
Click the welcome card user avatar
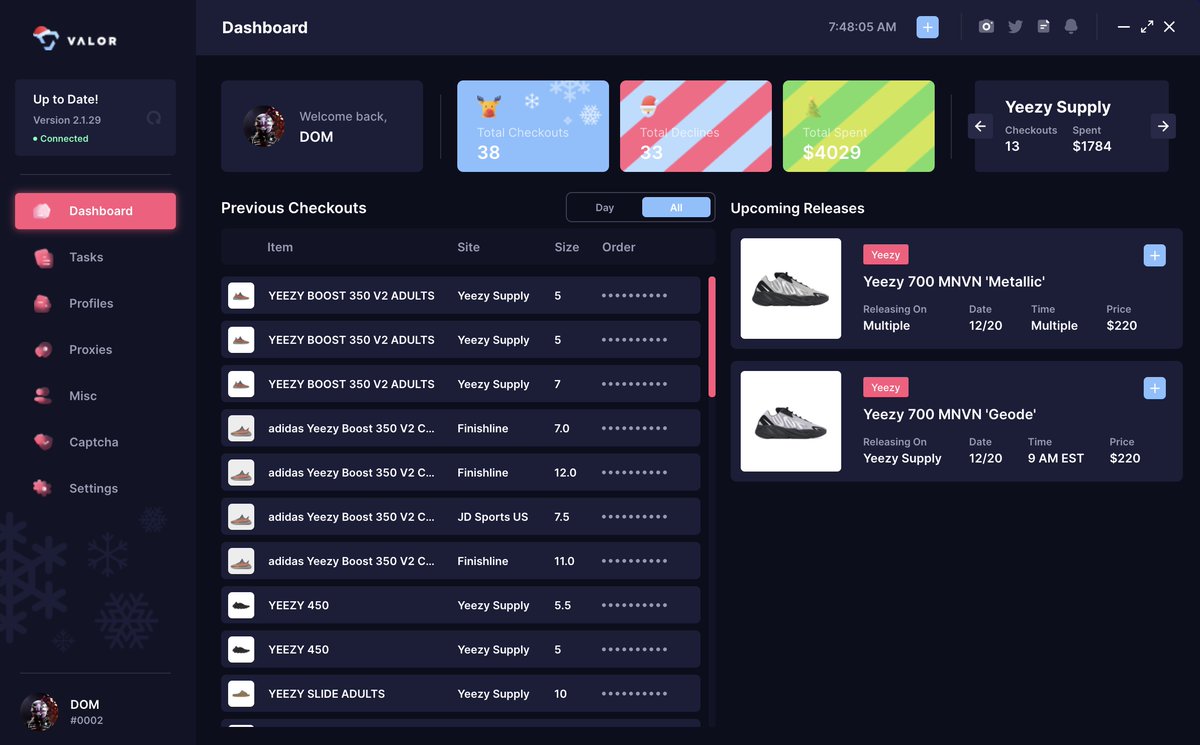[264, 126]
